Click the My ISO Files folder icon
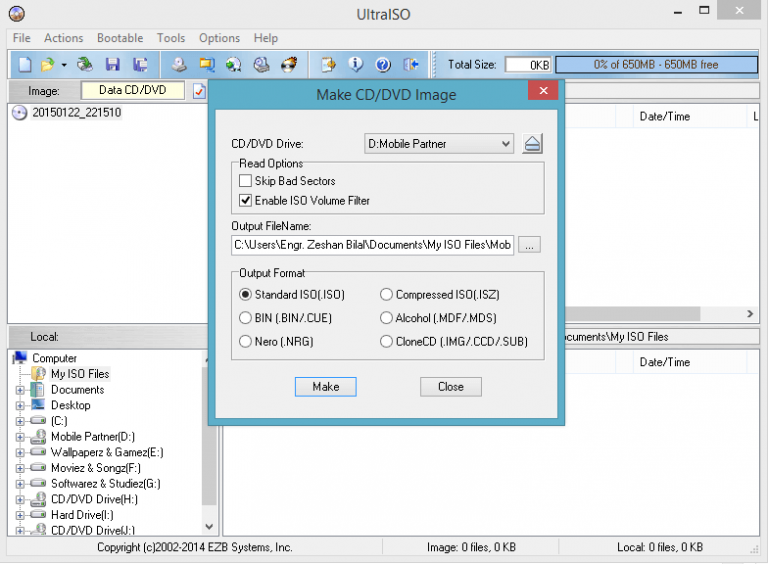Image resolution: width=768 pixels, height=564 pixels. tap(39, 374)
